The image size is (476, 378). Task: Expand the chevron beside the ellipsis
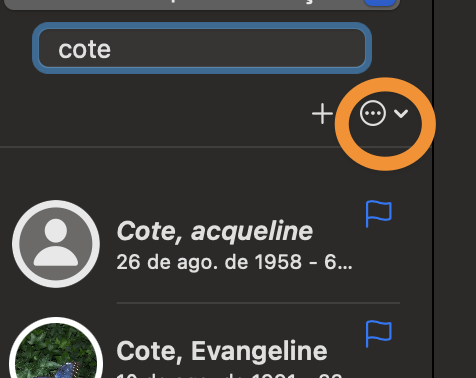pos(401,114)
